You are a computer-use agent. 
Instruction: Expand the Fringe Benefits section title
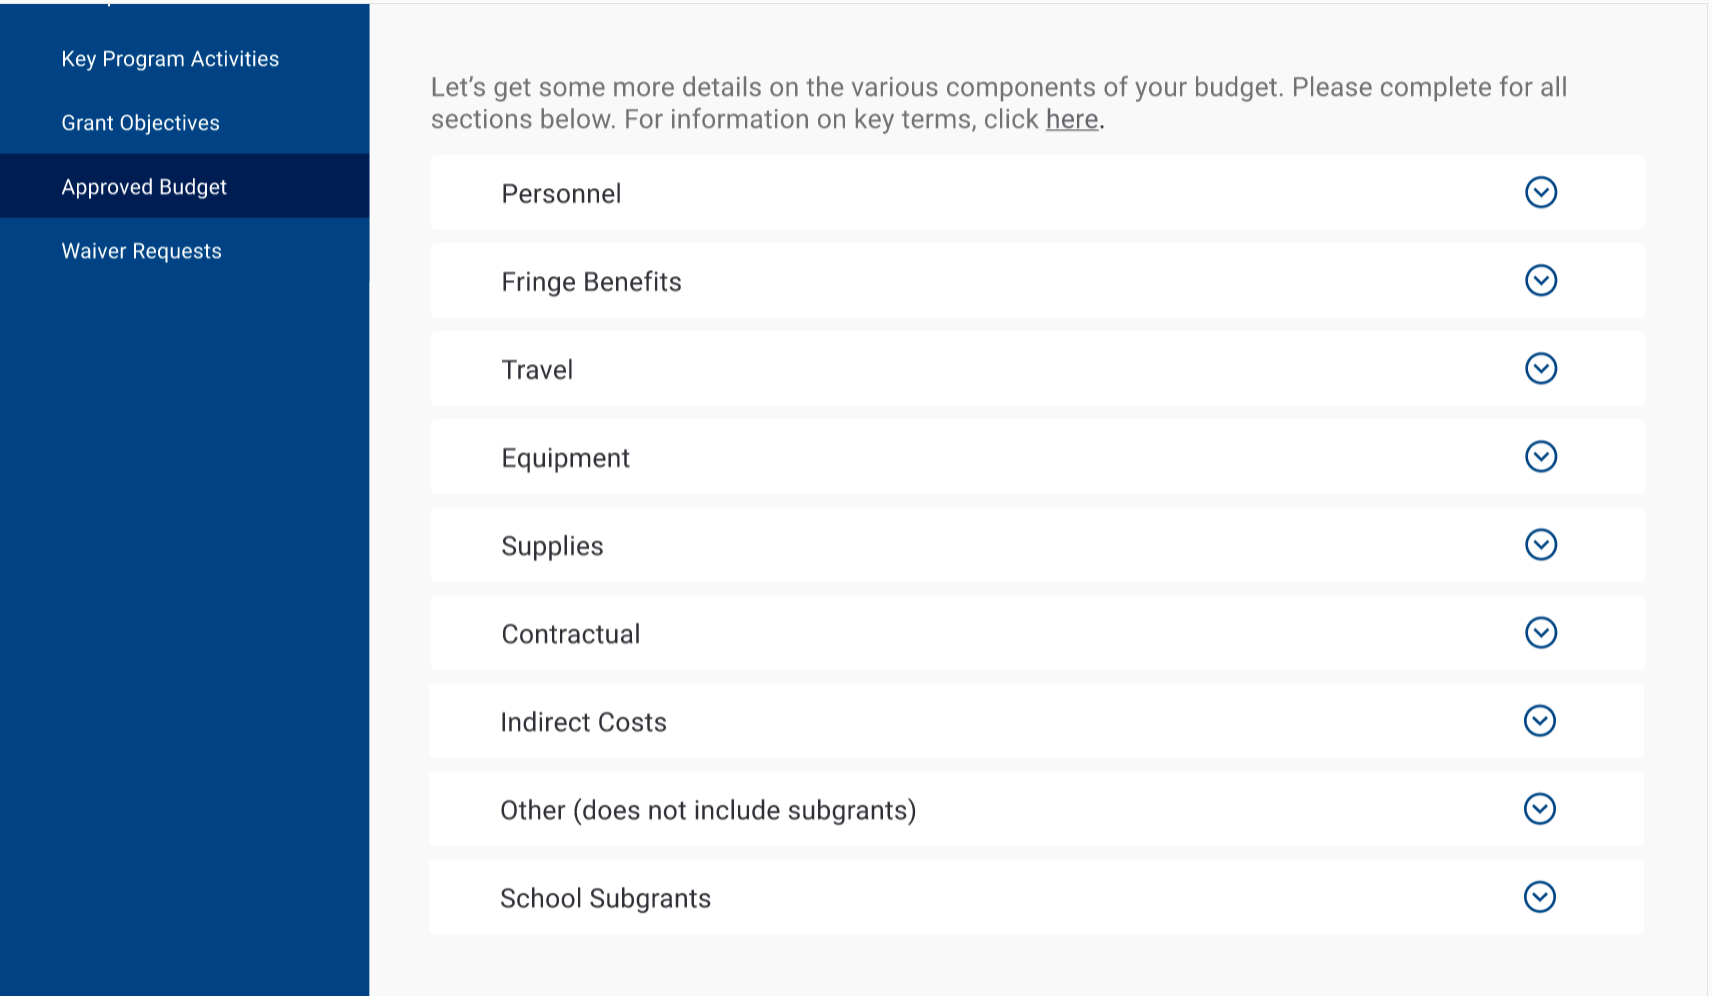pyautogui.click(x=591, y=282)
